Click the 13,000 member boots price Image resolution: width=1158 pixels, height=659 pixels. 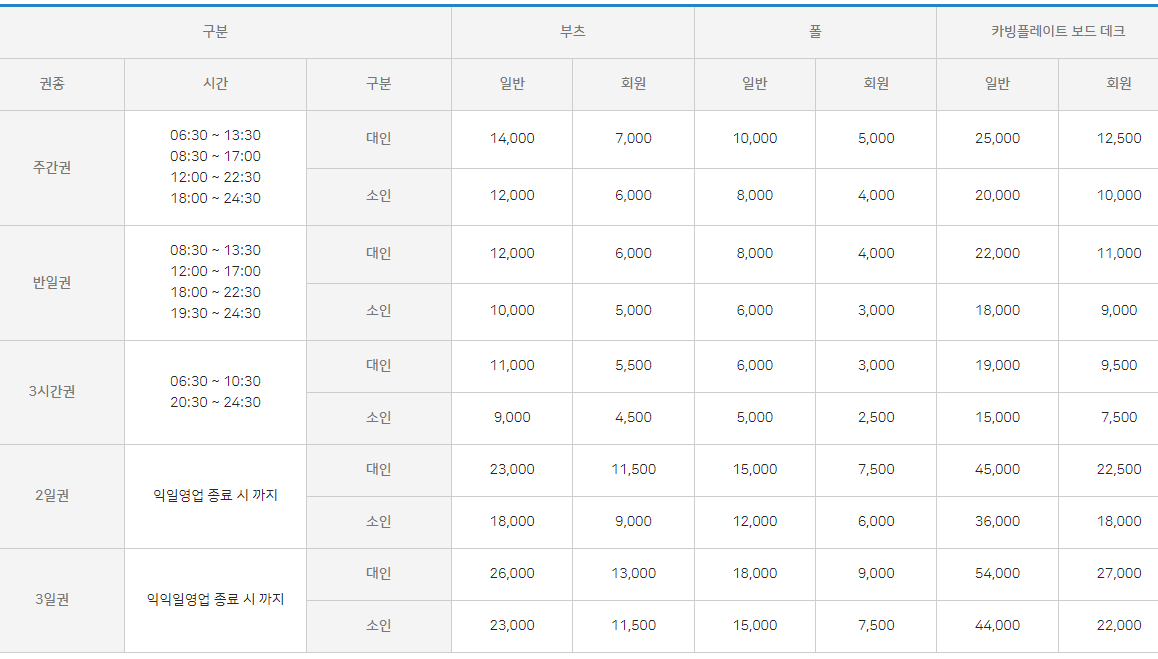(x=634, y=574)
